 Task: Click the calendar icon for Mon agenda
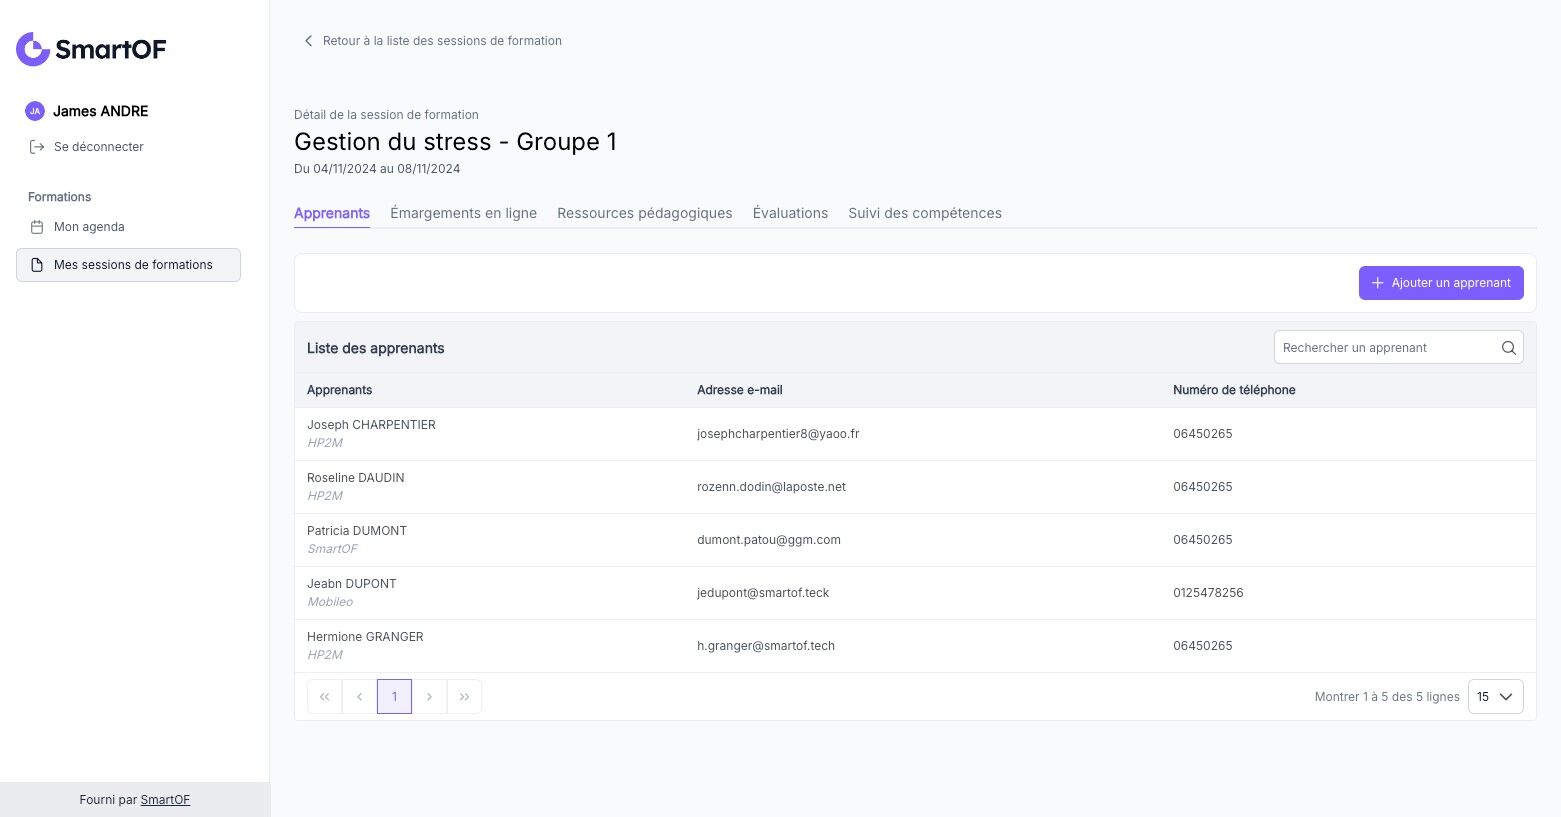(x=37, y=227)
